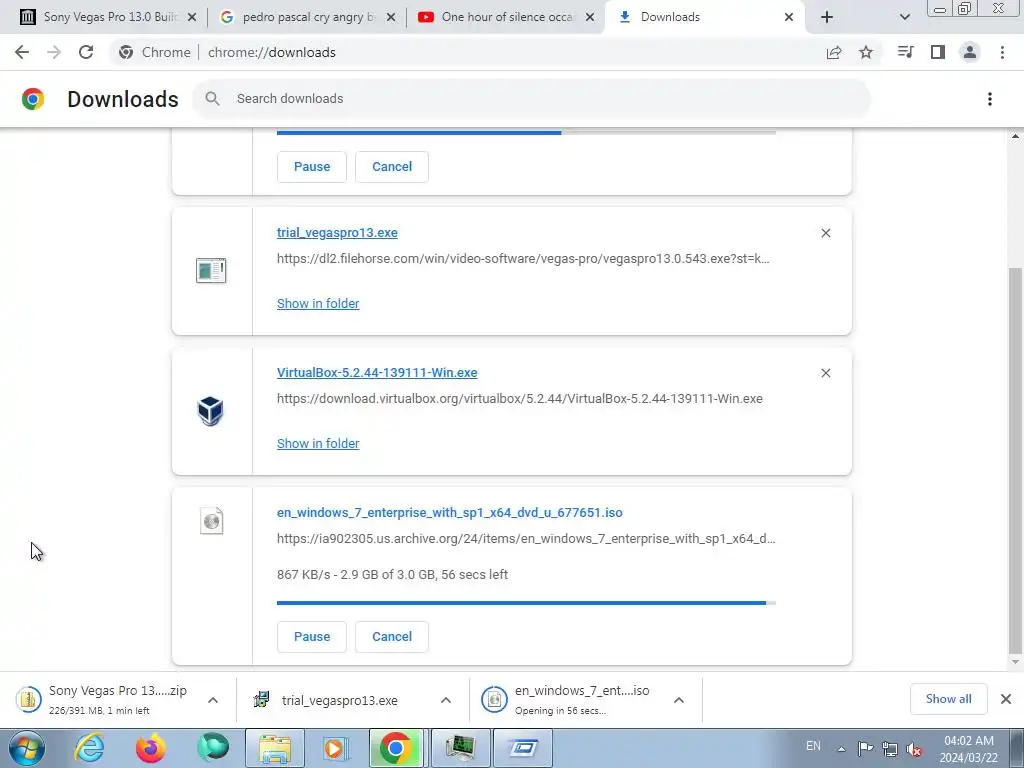This screenshot has width=1024, height=768.
Task: Close the download shelf bar
Action: coord(1006,699)
